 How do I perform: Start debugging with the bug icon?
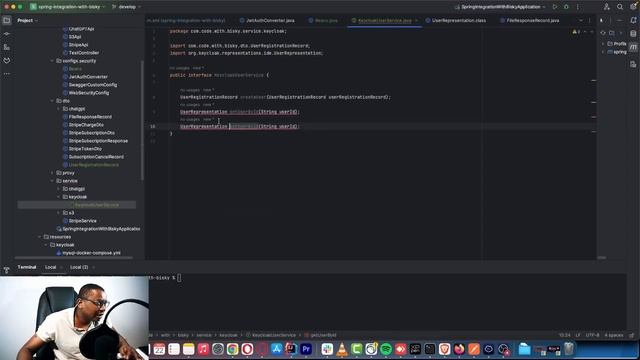click(566, 7)
